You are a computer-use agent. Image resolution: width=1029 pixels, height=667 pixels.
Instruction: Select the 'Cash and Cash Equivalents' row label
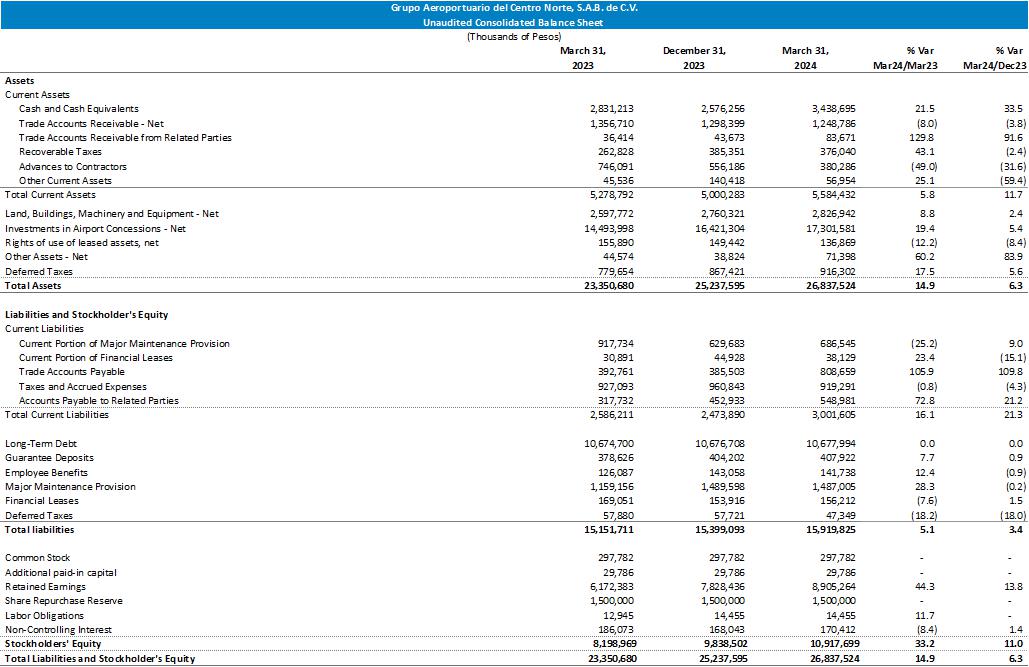79,109
